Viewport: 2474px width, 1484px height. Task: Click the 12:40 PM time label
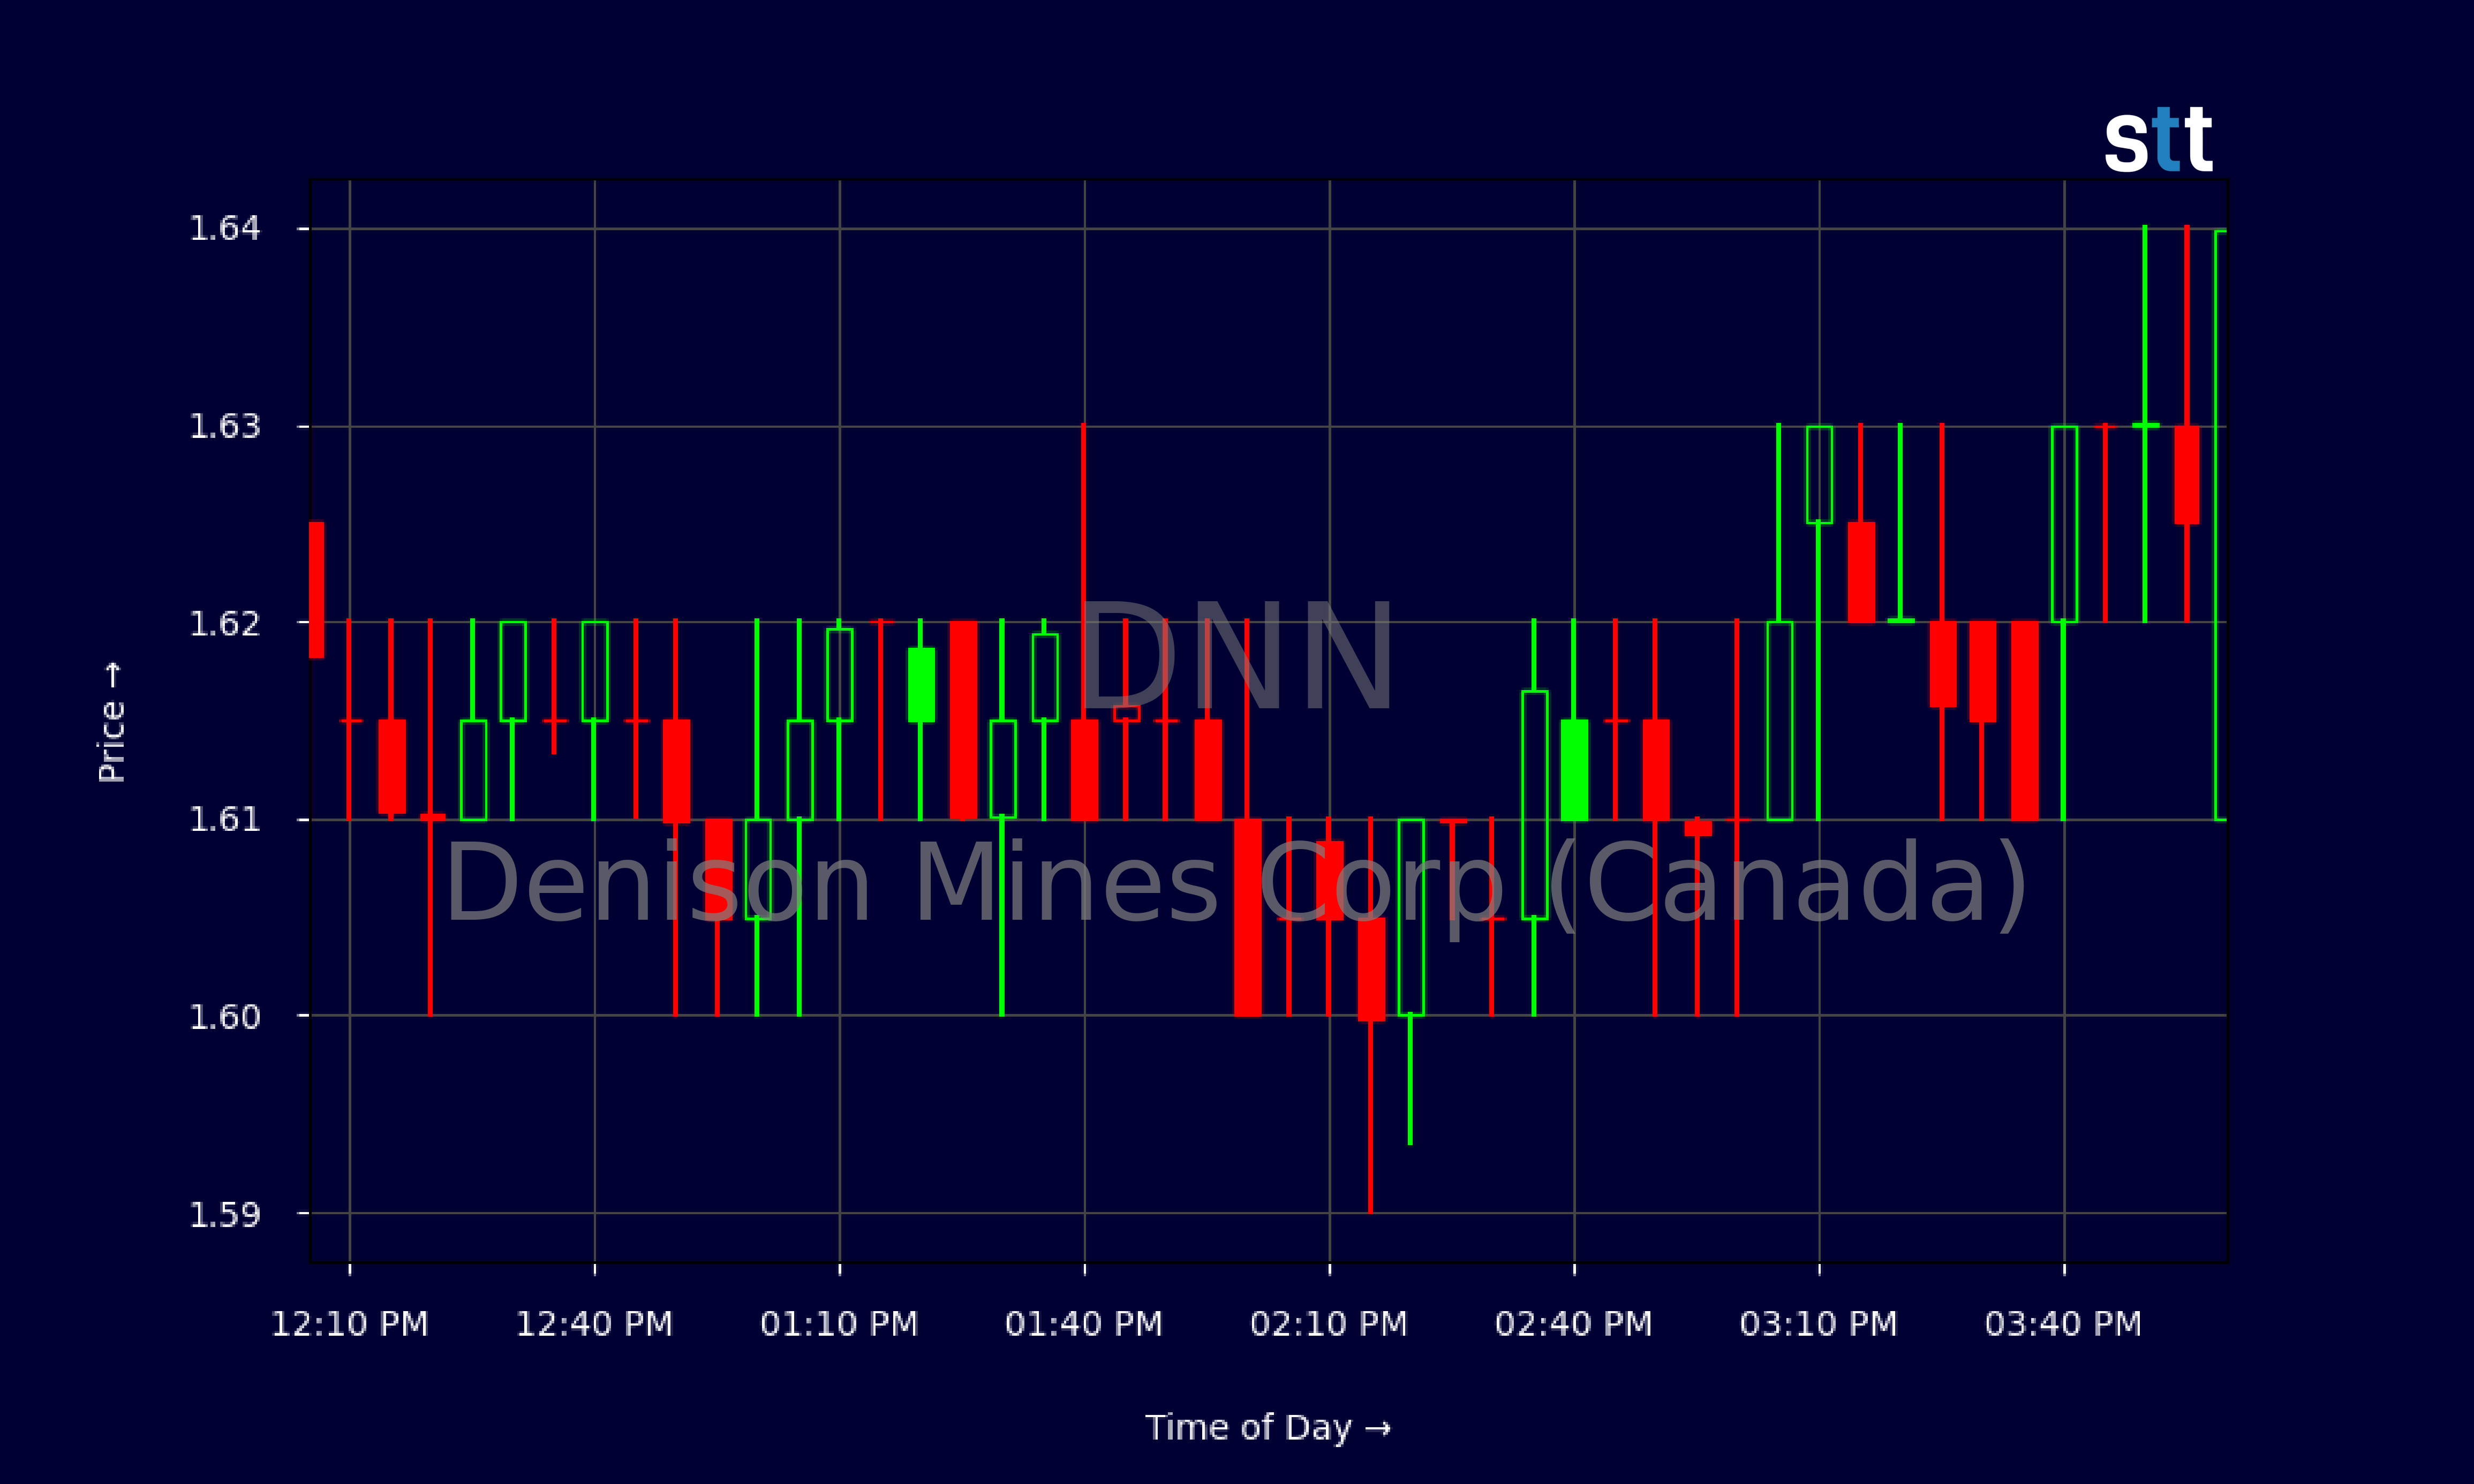coord(594,1324)
